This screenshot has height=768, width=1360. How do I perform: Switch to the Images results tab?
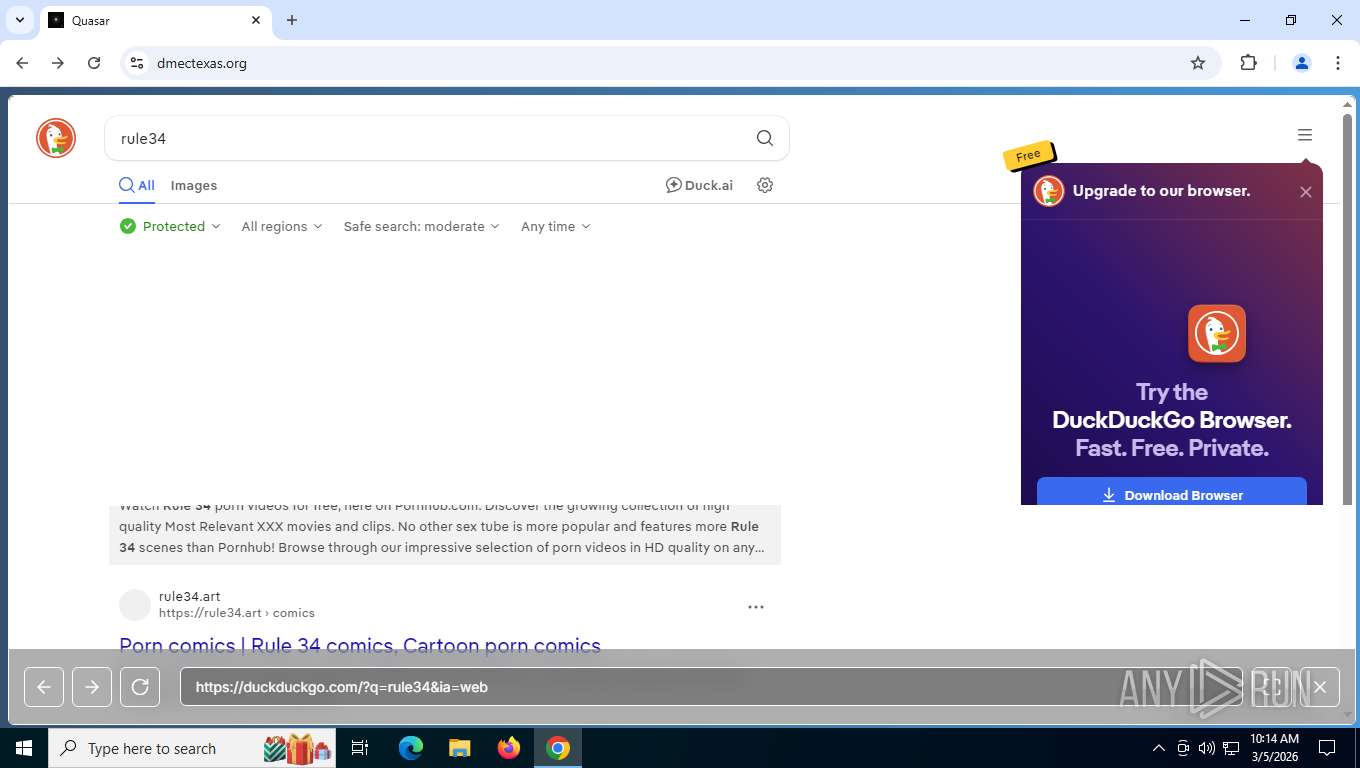pyautogui.click(x=194, y=185)
